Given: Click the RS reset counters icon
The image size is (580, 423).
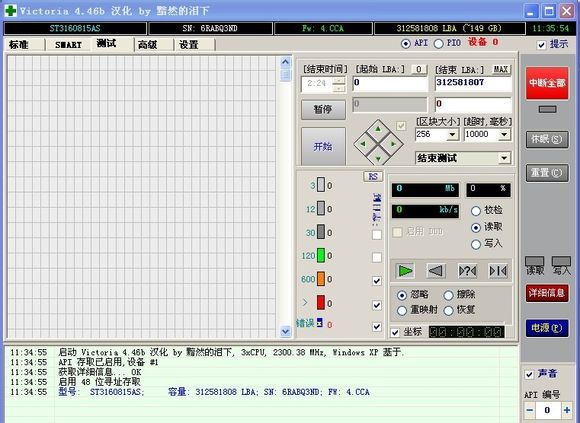Looking at the screenshot, I should click(x=373, y=177).
